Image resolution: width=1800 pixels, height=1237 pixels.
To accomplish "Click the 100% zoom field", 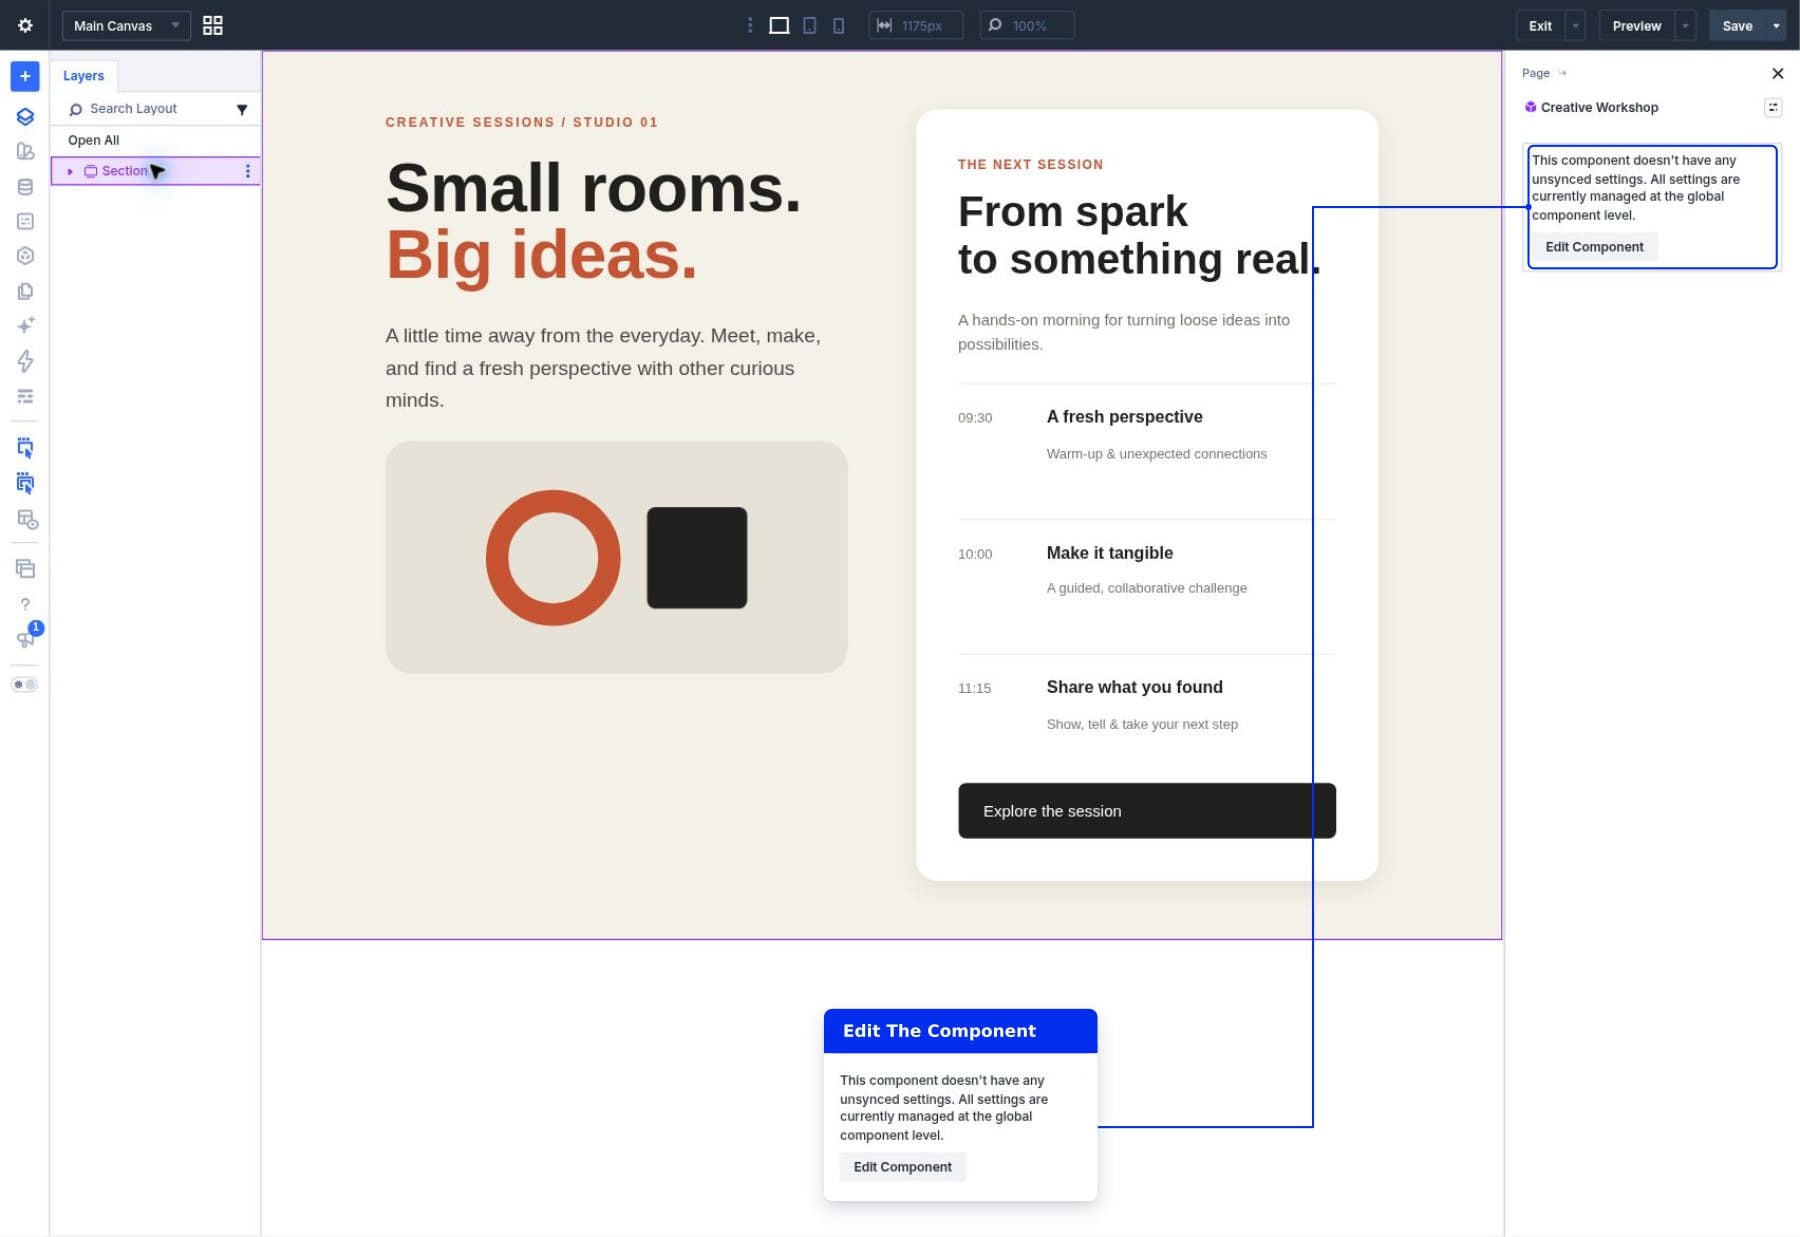I will 1027,25.
